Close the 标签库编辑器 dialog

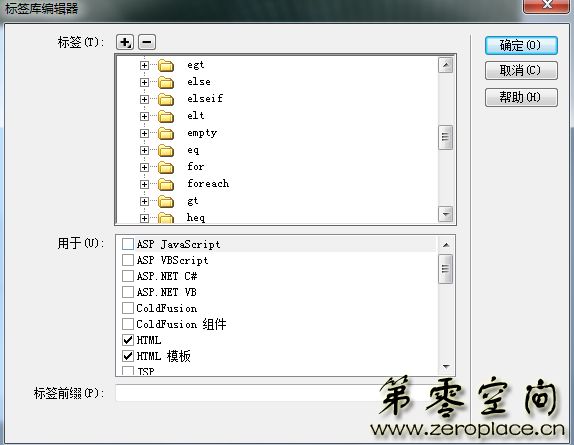point(547,5)
